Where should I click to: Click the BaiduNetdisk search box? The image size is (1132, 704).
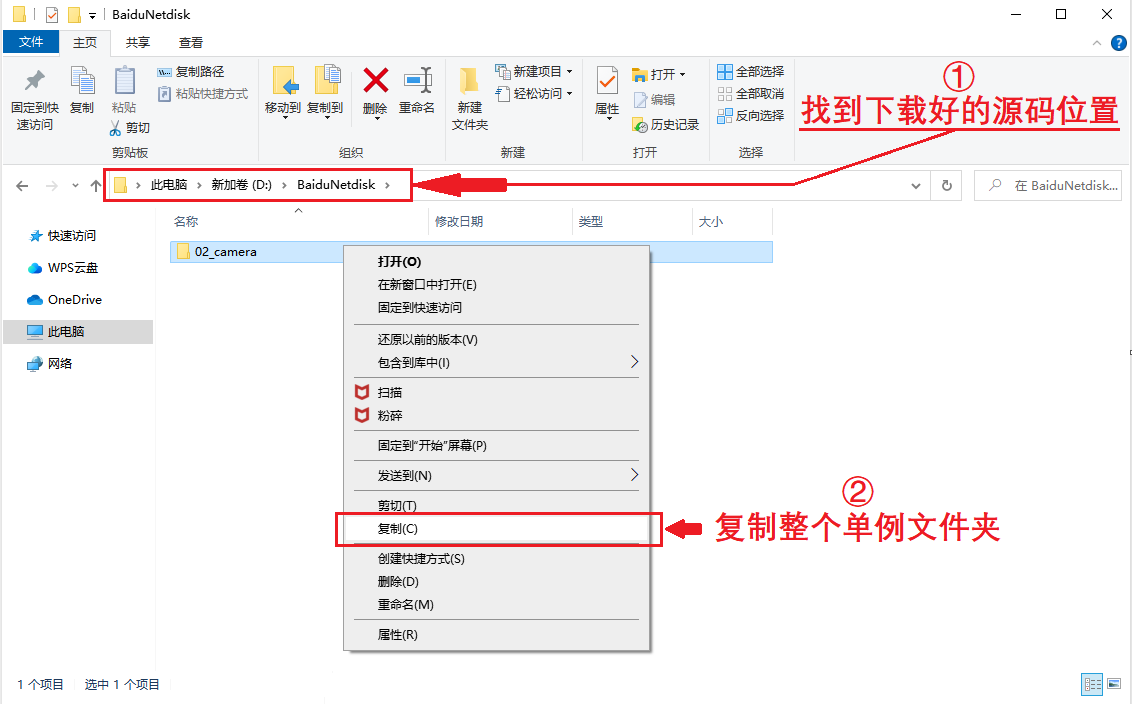[x=1048, y=185]
